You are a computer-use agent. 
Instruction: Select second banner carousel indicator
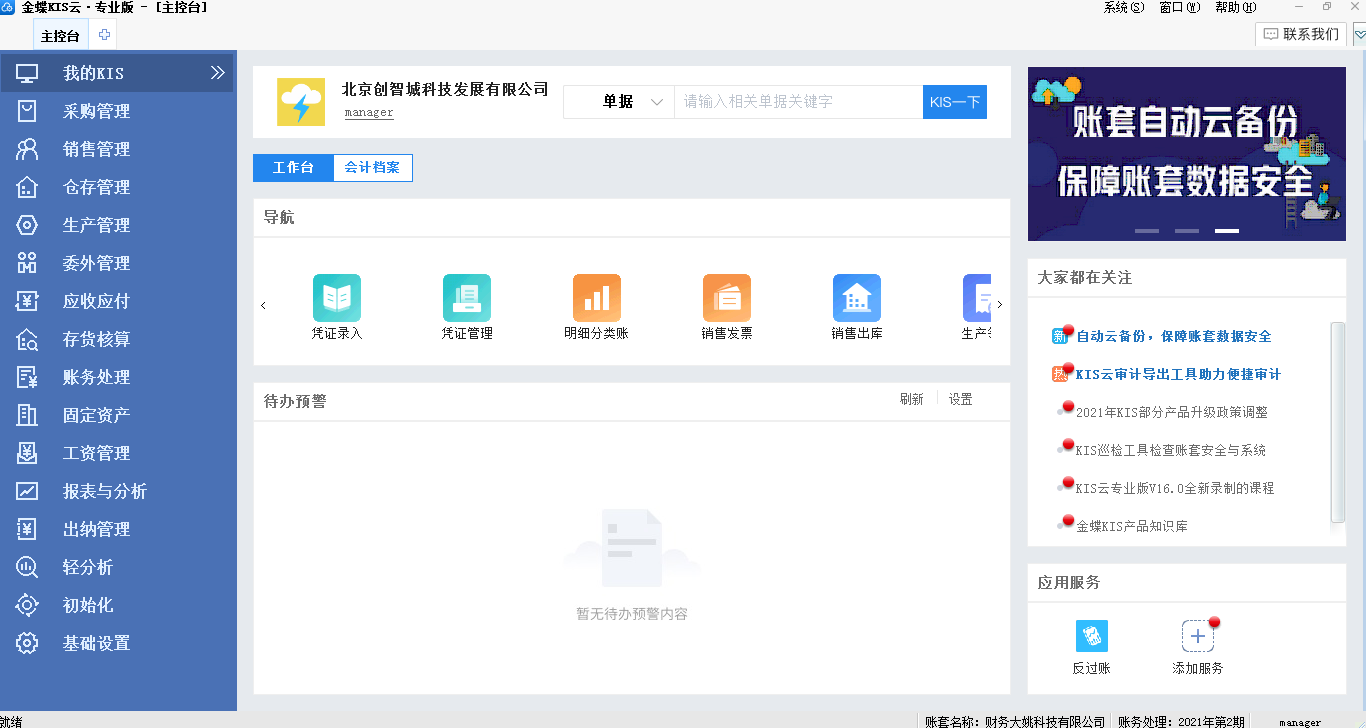click(x=1187, y=231)
